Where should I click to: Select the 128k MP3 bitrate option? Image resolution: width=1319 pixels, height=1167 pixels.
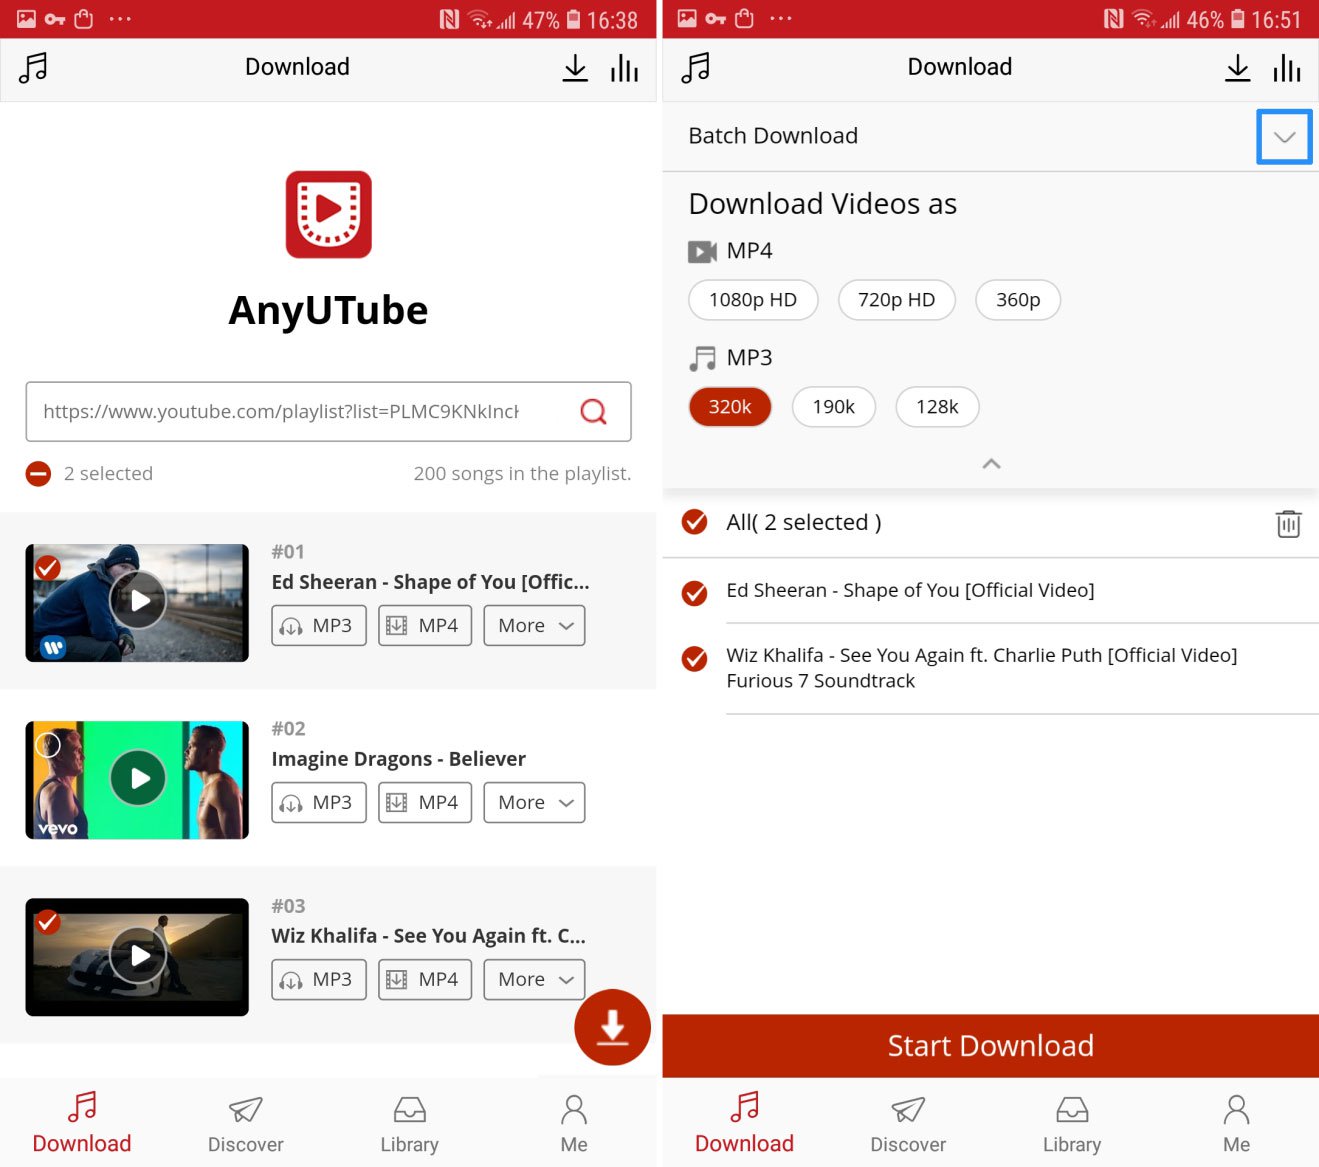click(x=936, y=406)
